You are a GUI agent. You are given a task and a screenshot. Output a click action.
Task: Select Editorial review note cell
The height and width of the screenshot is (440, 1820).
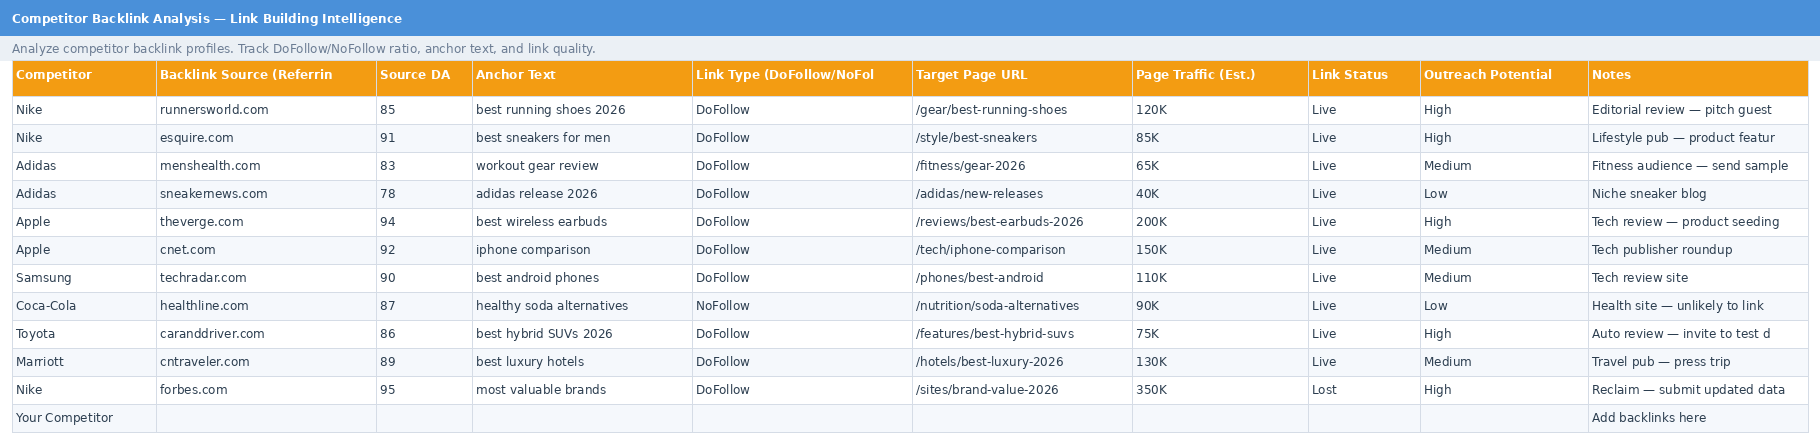[1698, 111]
